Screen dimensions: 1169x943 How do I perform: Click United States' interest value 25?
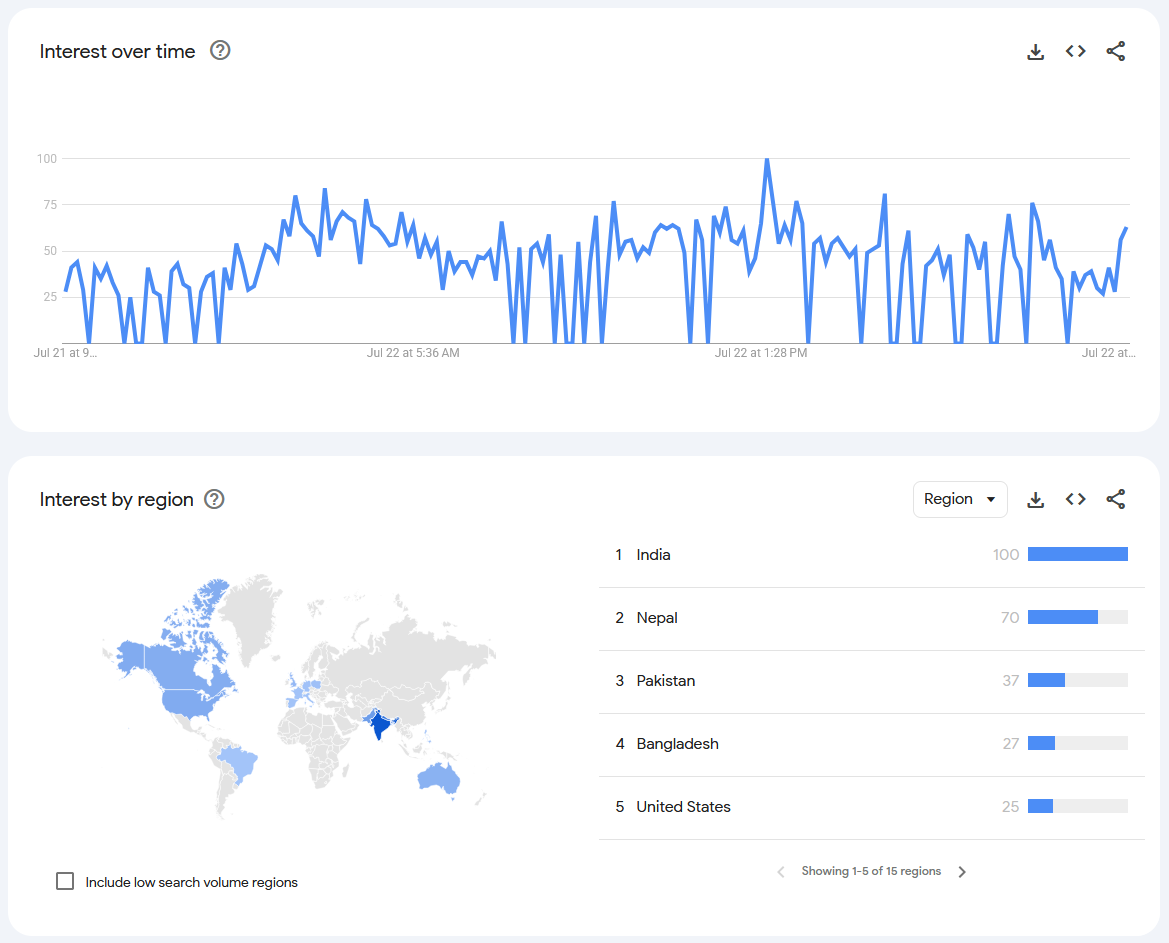(x=1010, y=807)
